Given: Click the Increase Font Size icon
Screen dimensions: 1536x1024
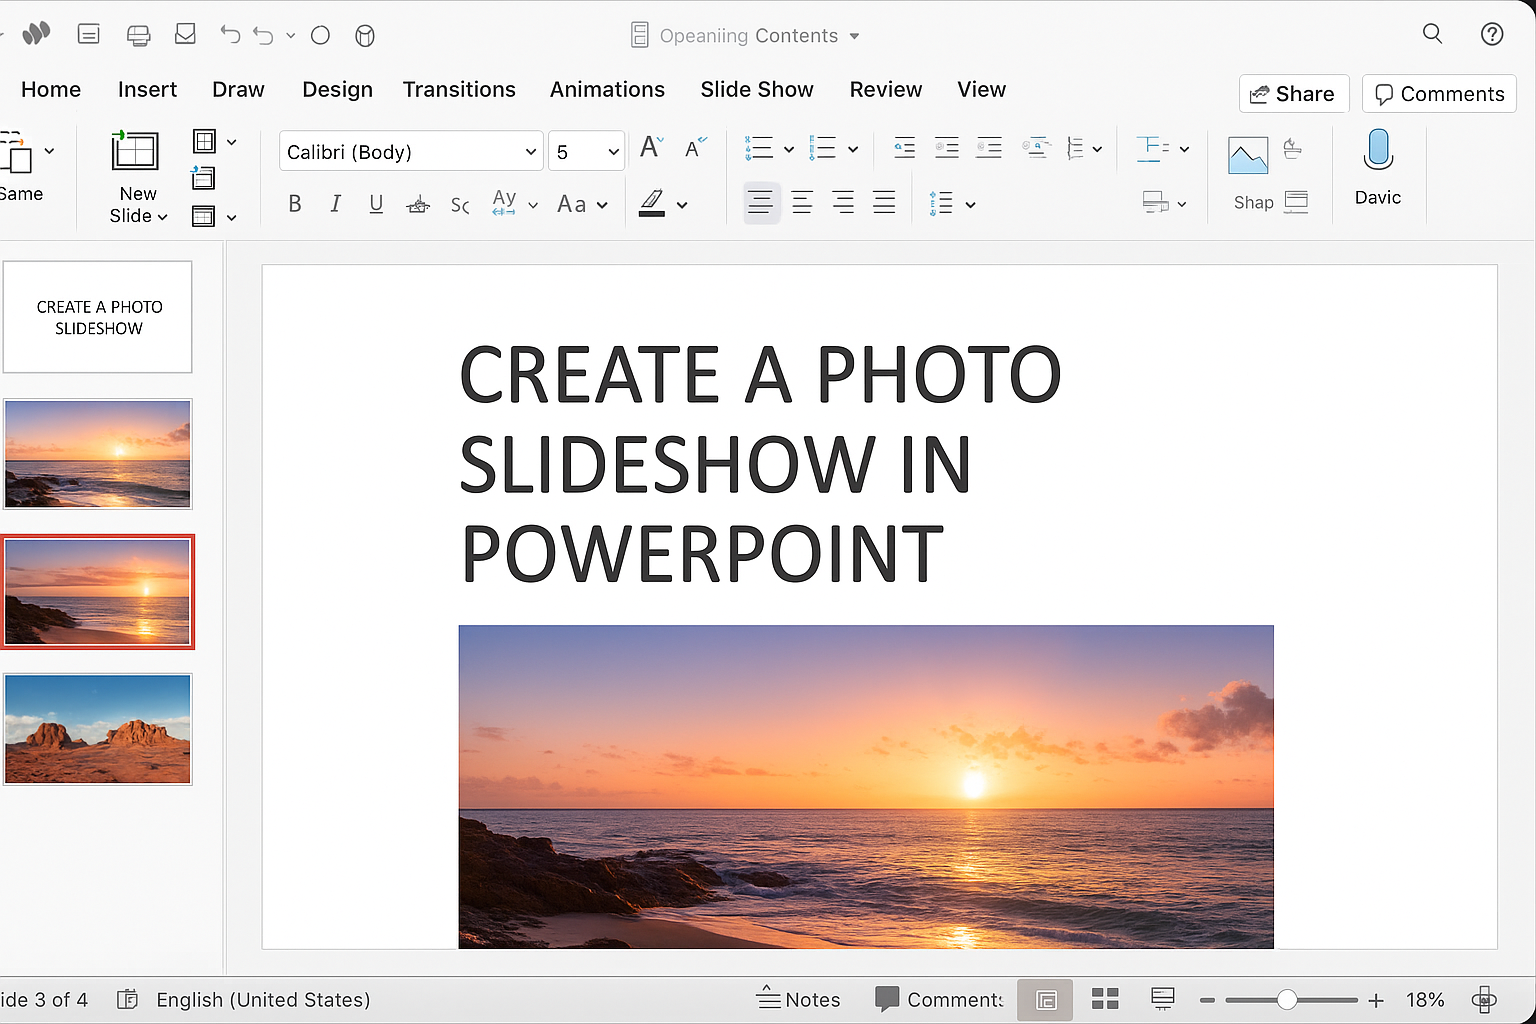Looking at the screenshot, I should [649, 148].
